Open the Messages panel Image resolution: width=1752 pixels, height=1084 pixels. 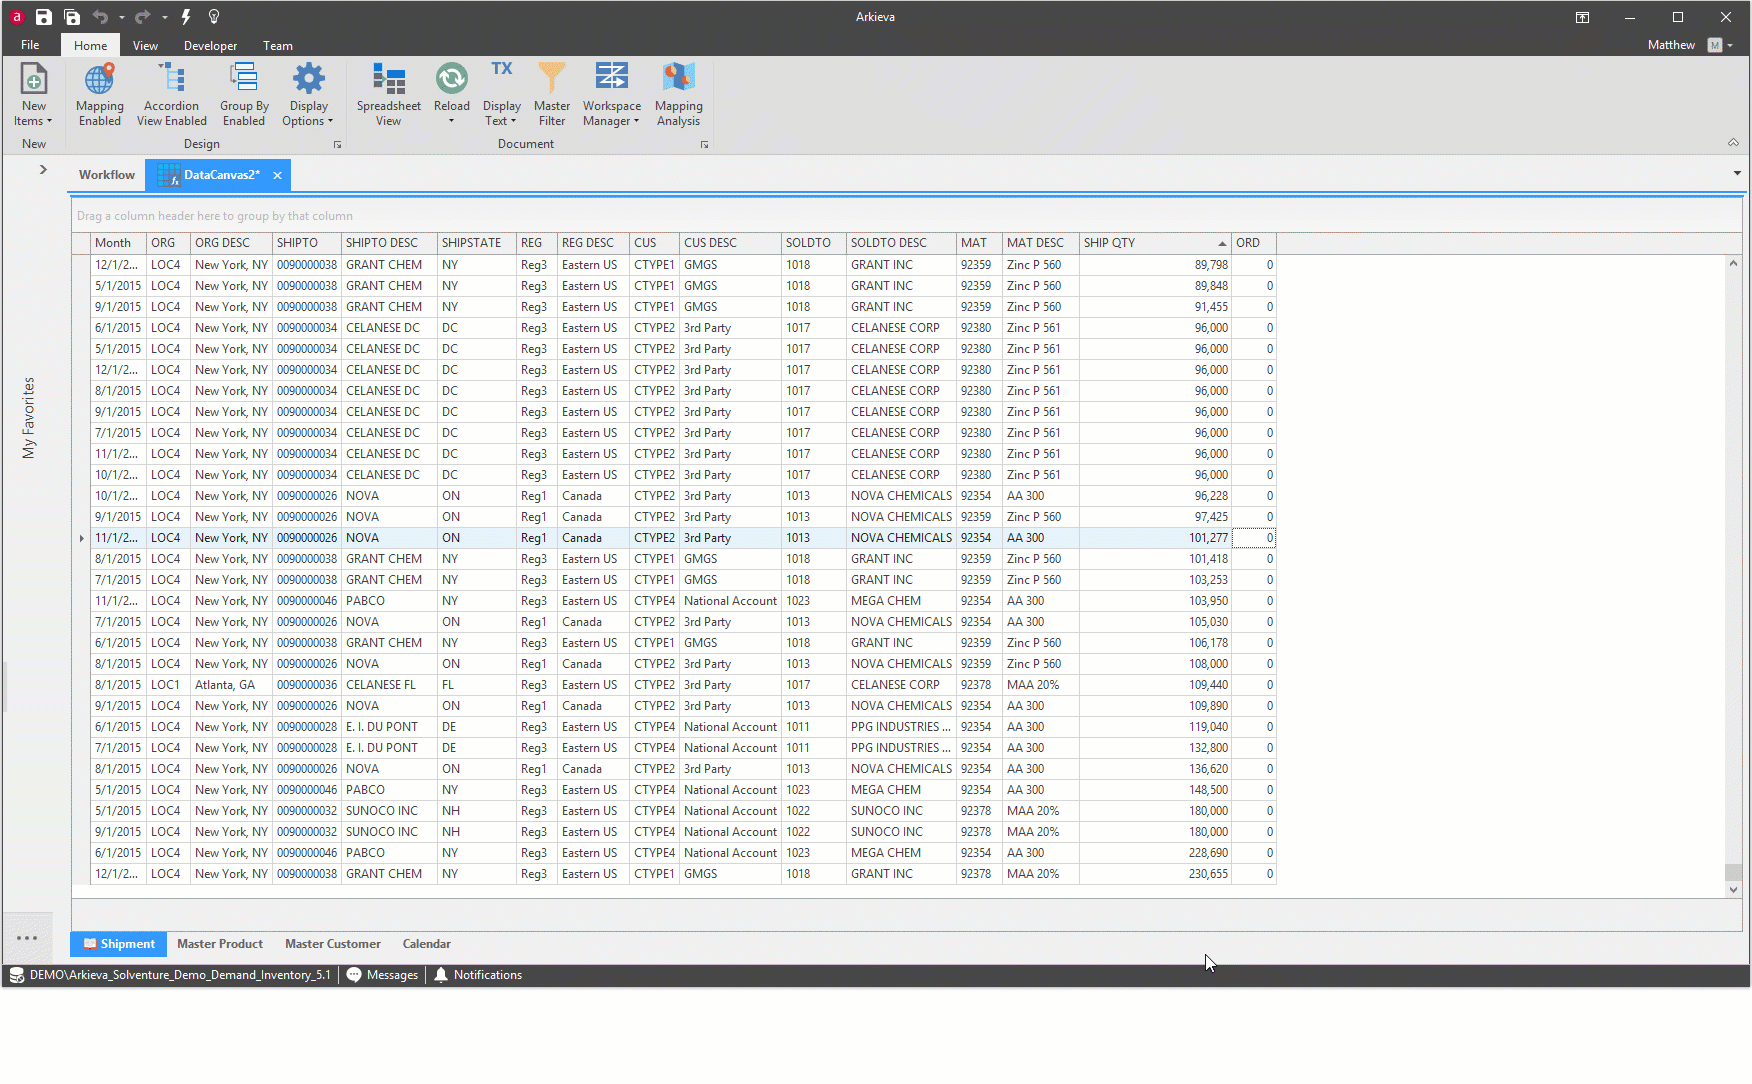[382, 975]
